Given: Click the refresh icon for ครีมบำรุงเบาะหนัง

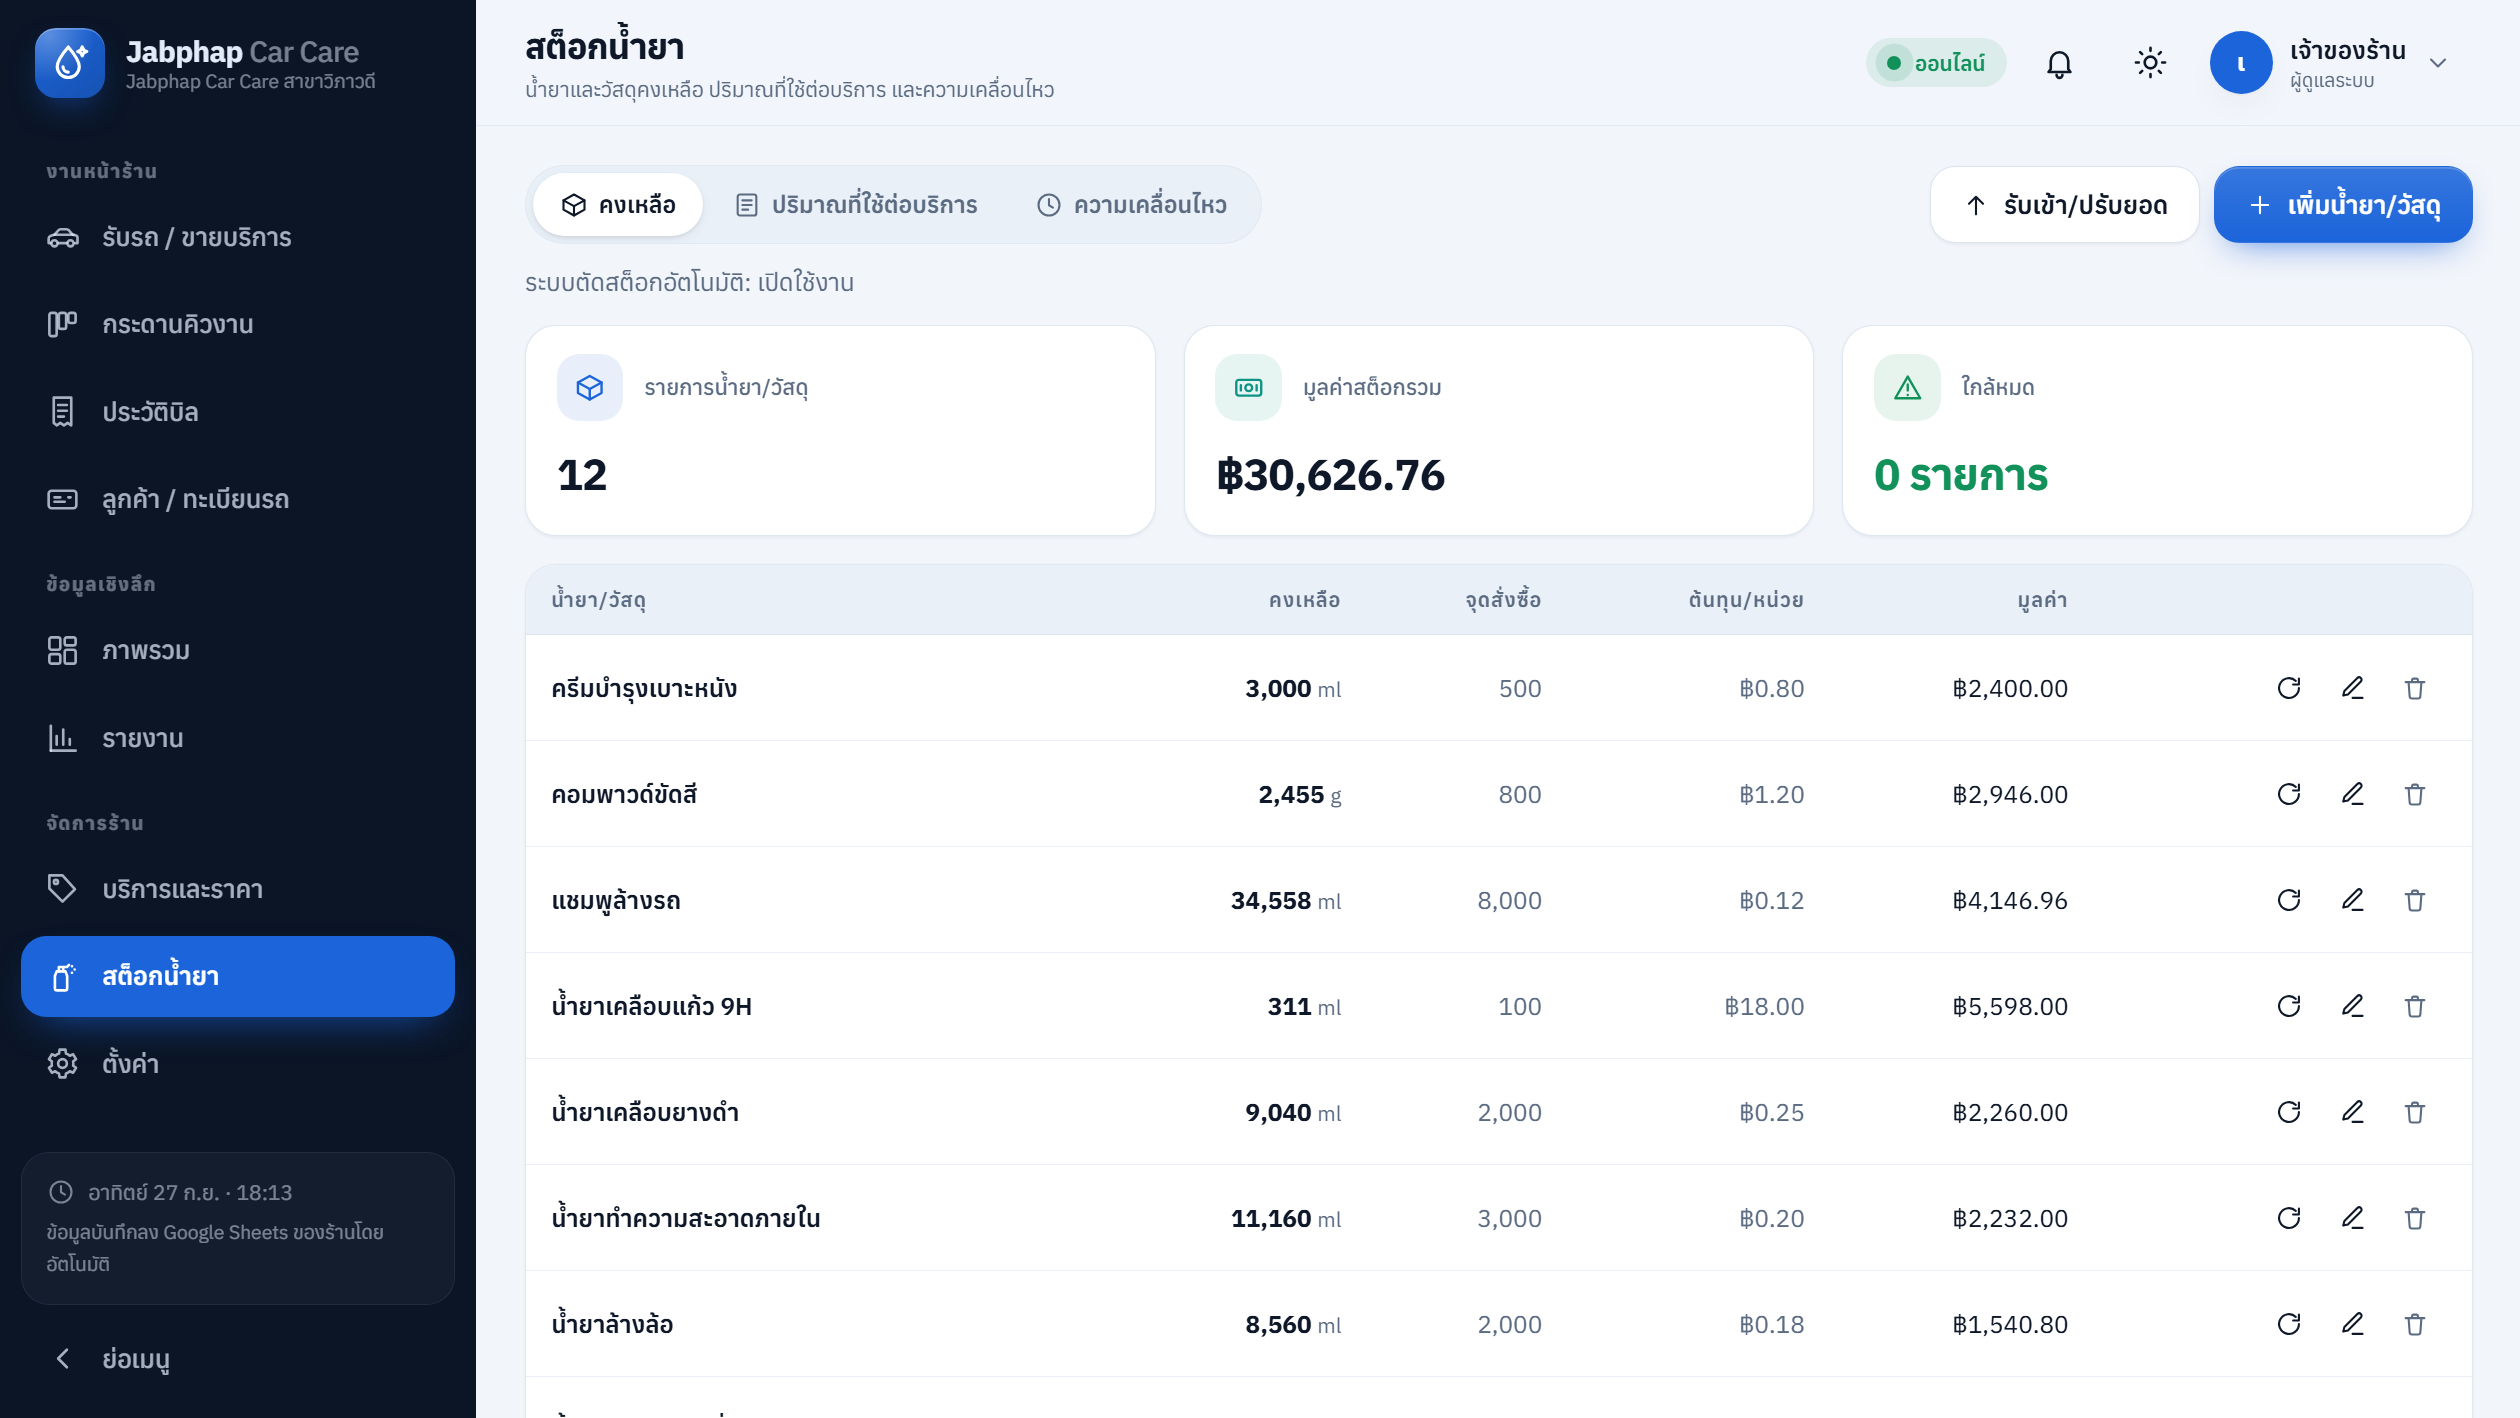Looking at the screenshot, I should (x=2289, y=688).
